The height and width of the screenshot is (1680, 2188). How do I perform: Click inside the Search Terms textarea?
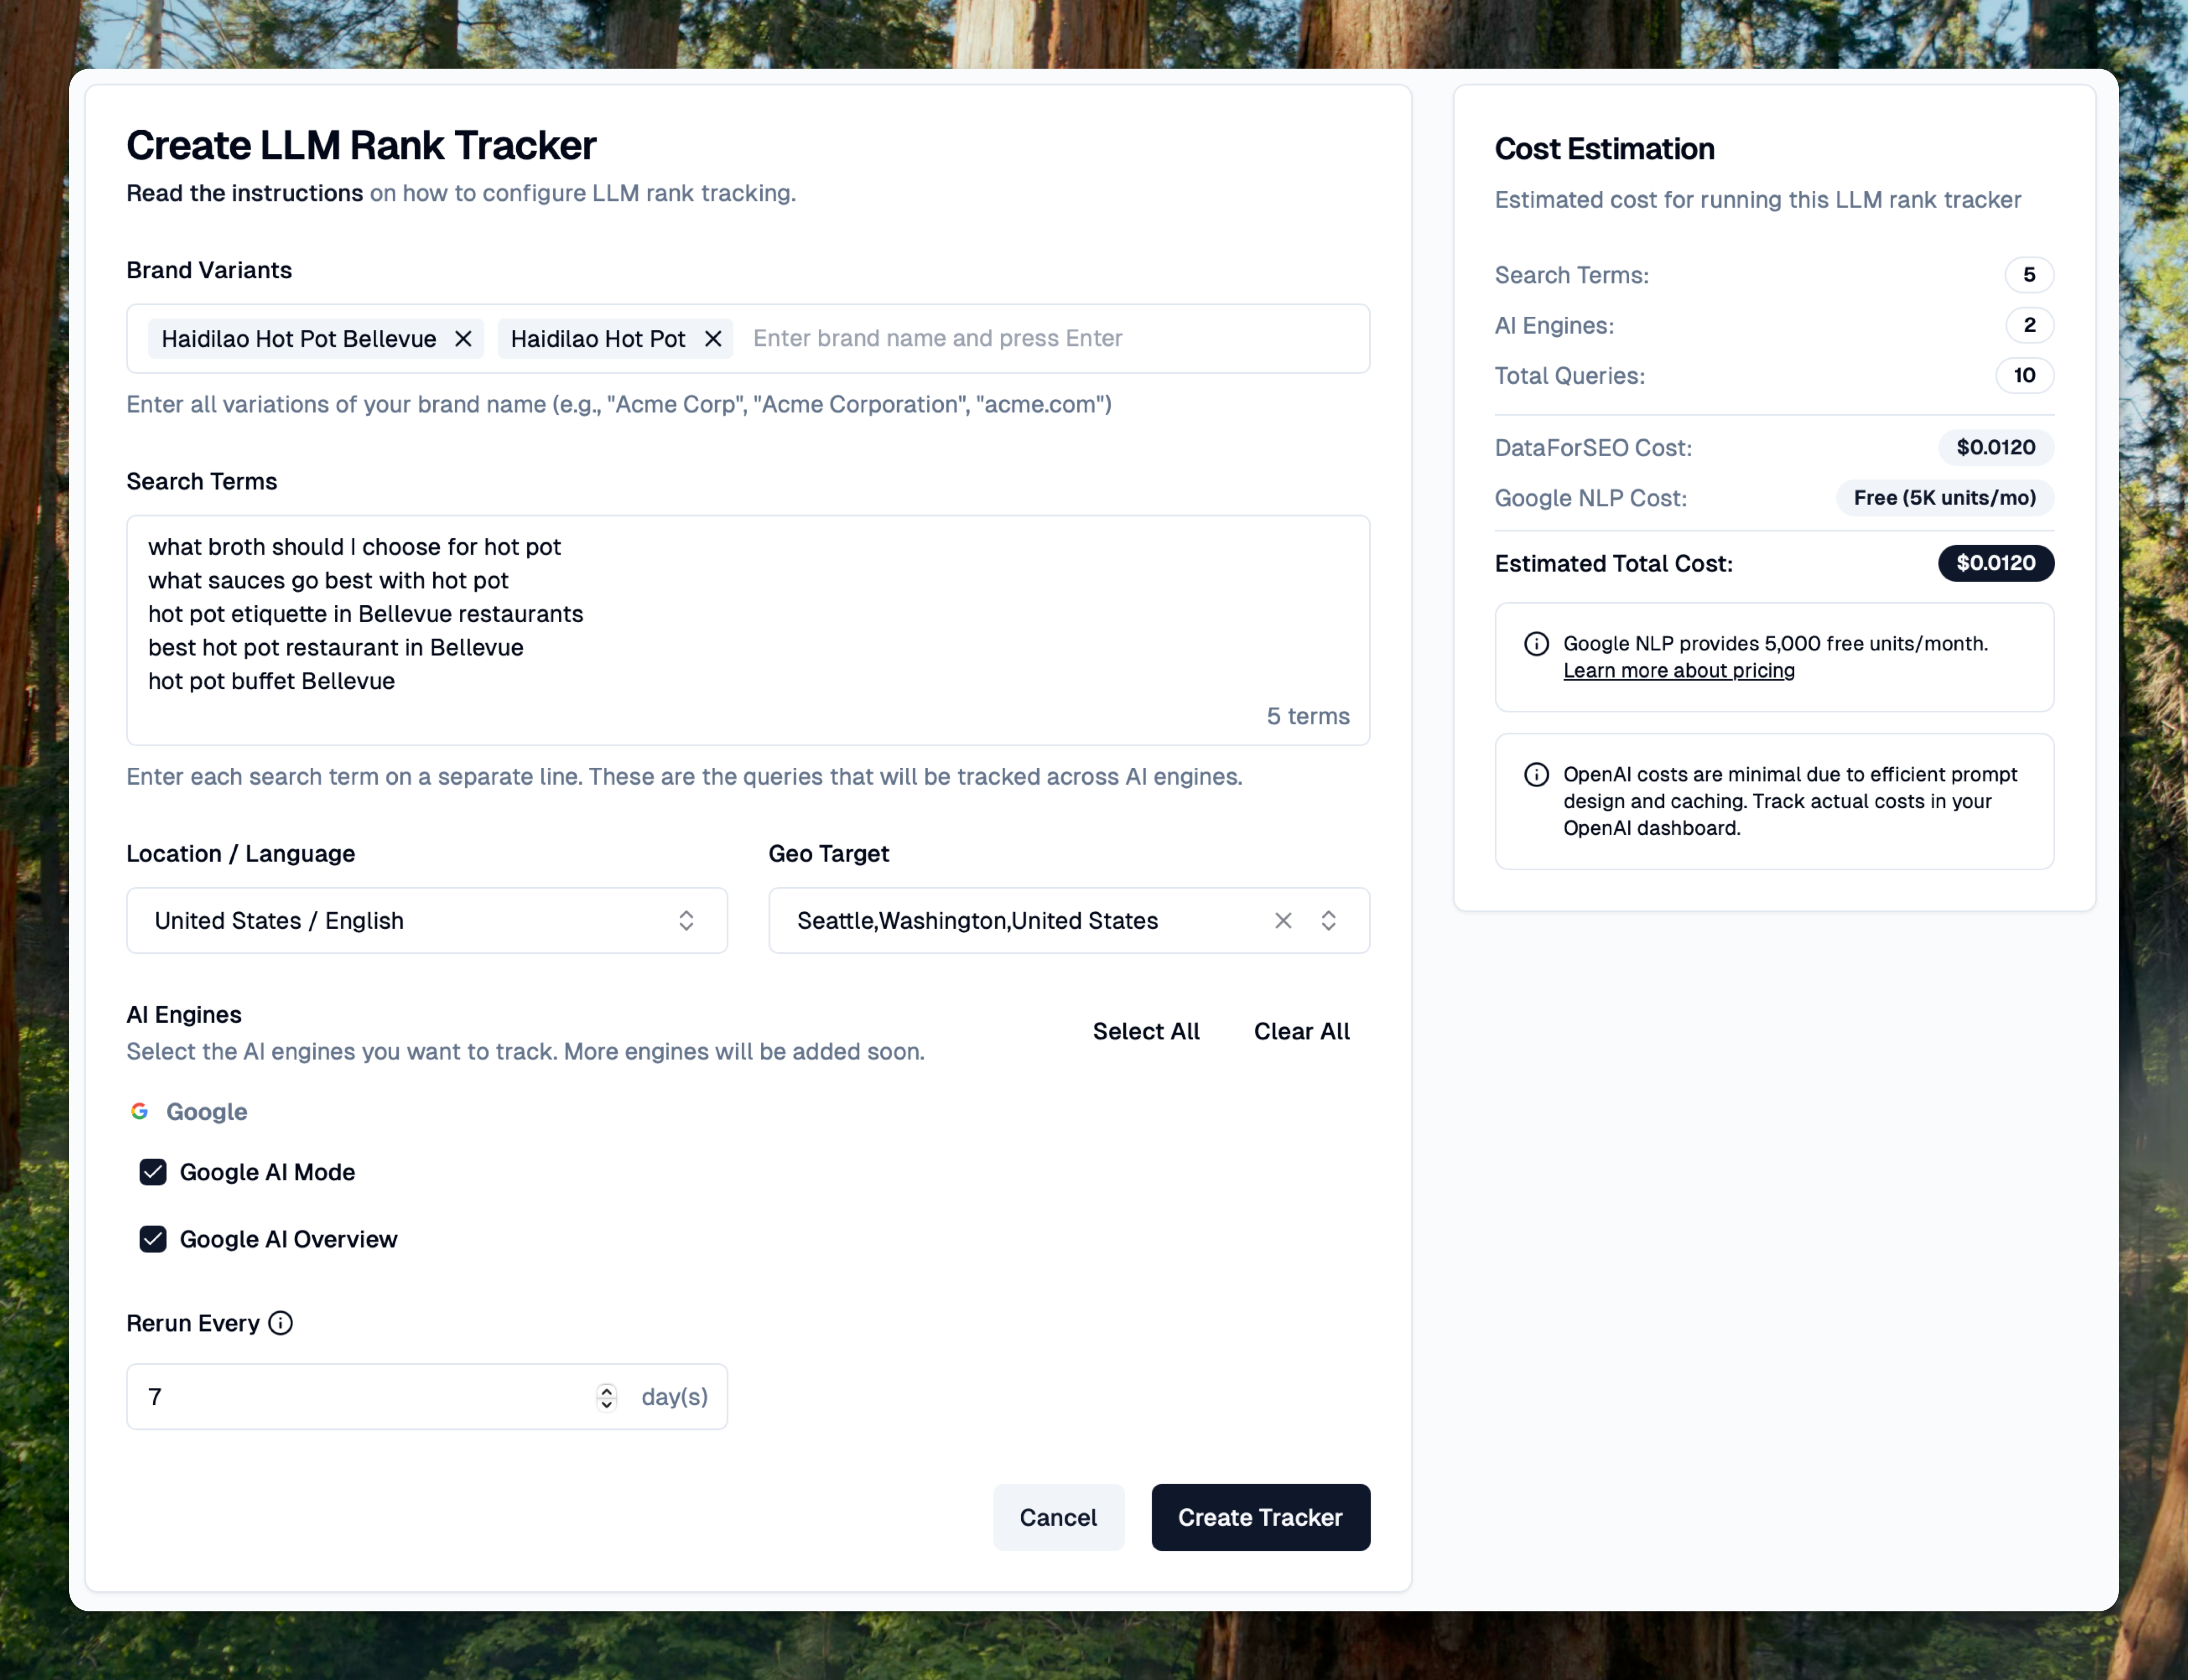pos(748,630)
